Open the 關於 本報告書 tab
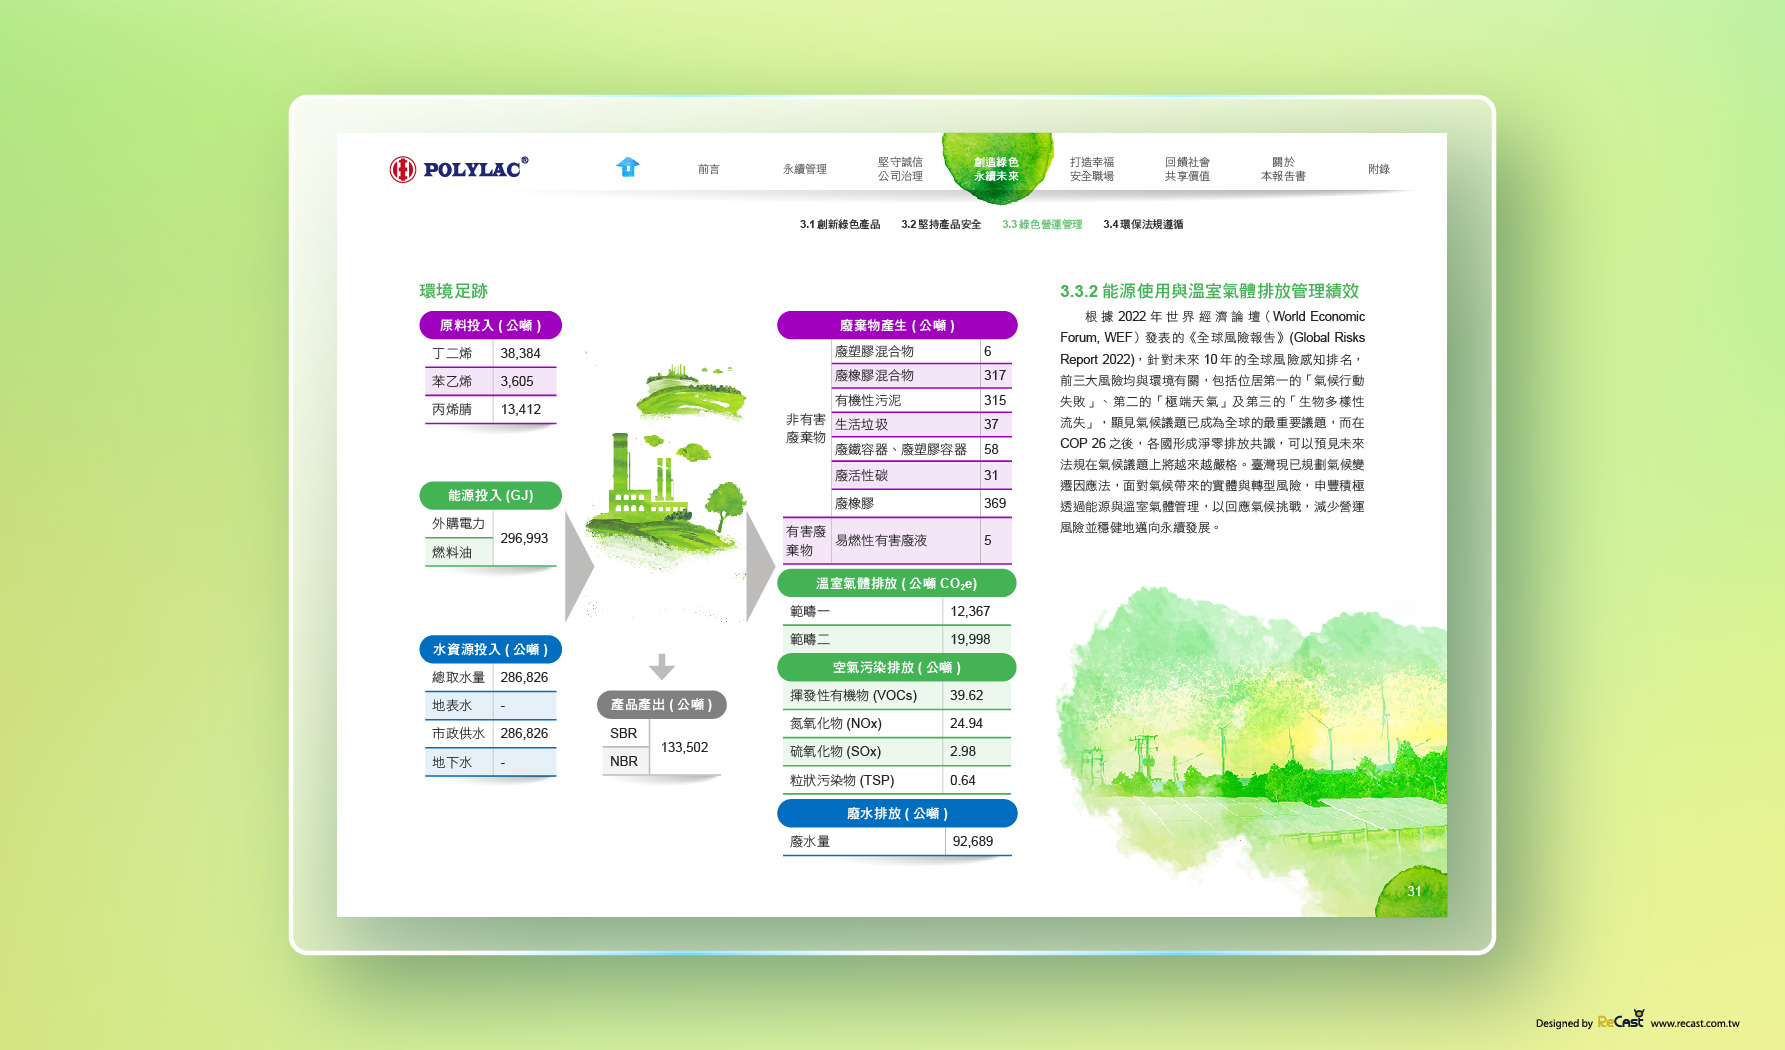 point(1283,169)
